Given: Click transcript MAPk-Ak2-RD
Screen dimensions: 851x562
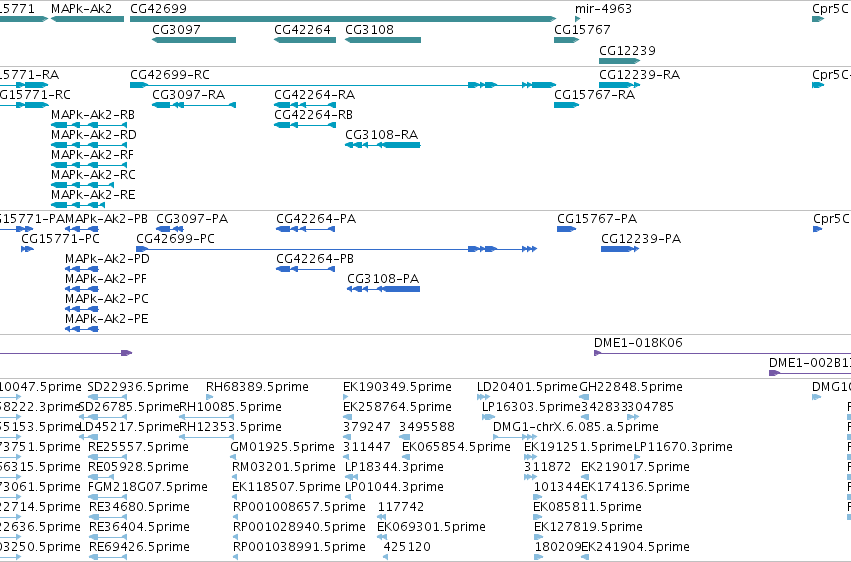Looking at the screenshot, I should [x=89, y=145].
